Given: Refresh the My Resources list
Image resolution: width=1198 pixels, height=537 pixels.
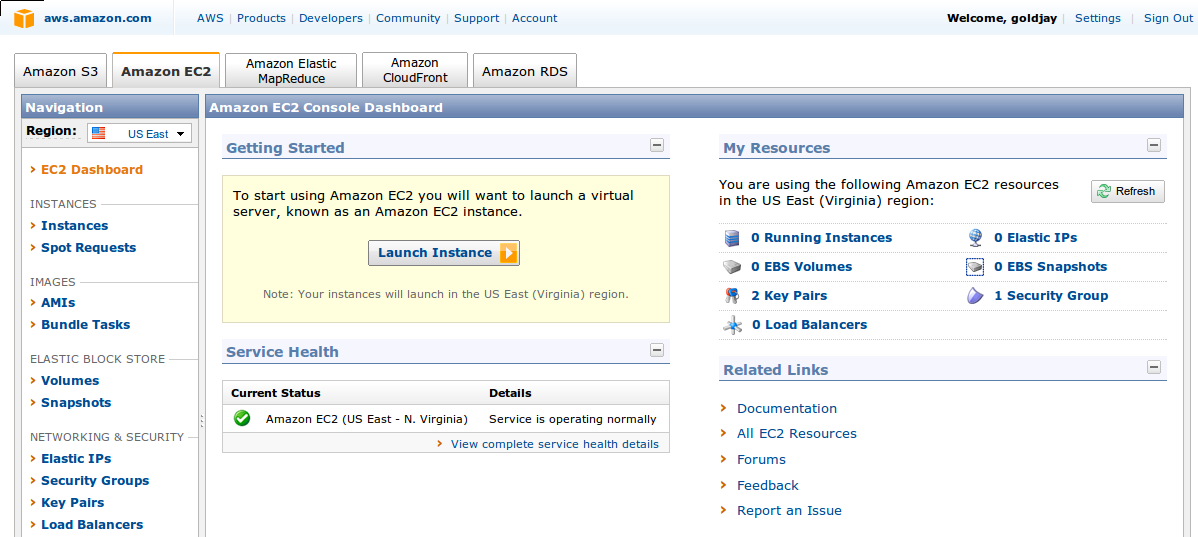Looking at the screenshot, I should pos(1128,192).
